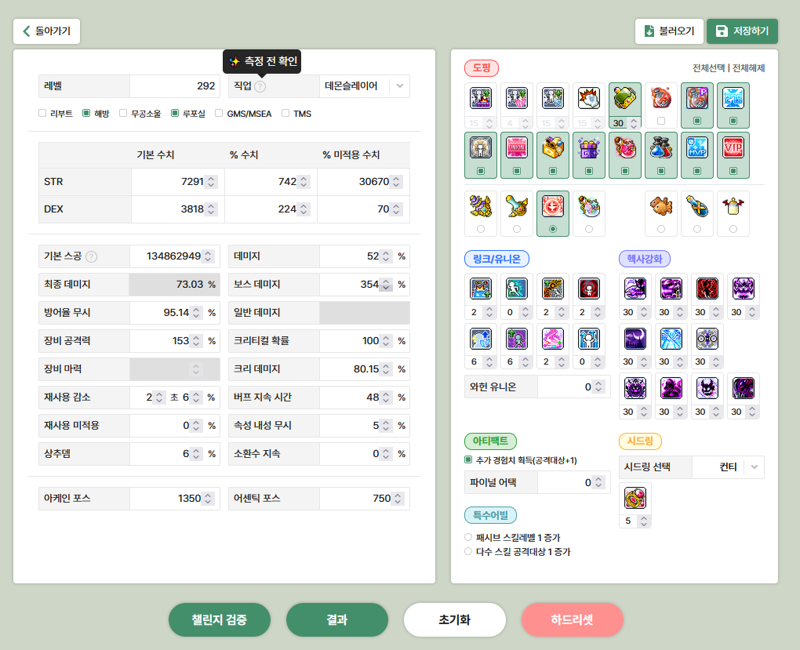
Task: Select 다수 스킬 공격대상 1 증가 radio option
Action: pyautogui.click(x=468, y=552)
